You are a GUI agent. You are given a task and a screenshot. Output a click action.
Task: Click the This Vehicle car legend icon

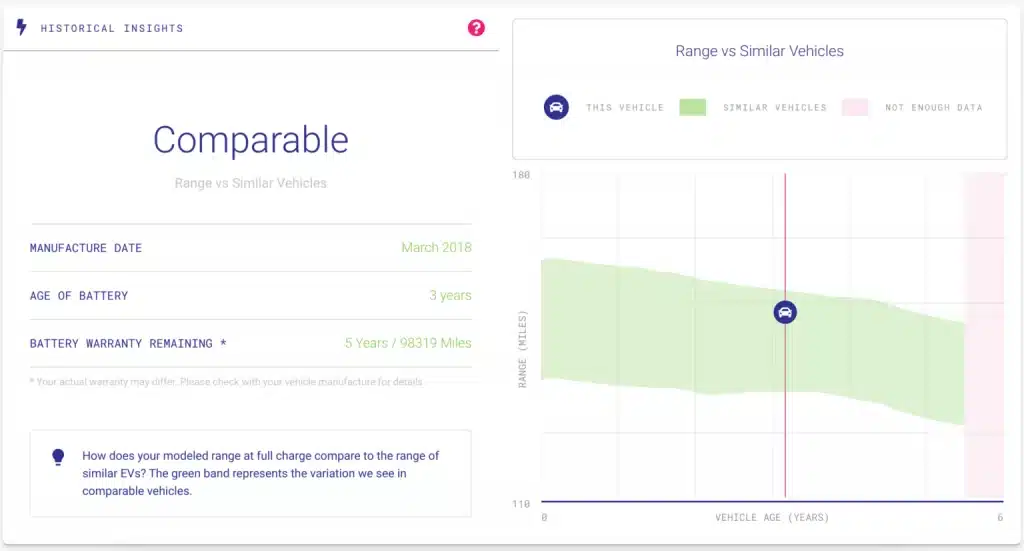point(556,107)
